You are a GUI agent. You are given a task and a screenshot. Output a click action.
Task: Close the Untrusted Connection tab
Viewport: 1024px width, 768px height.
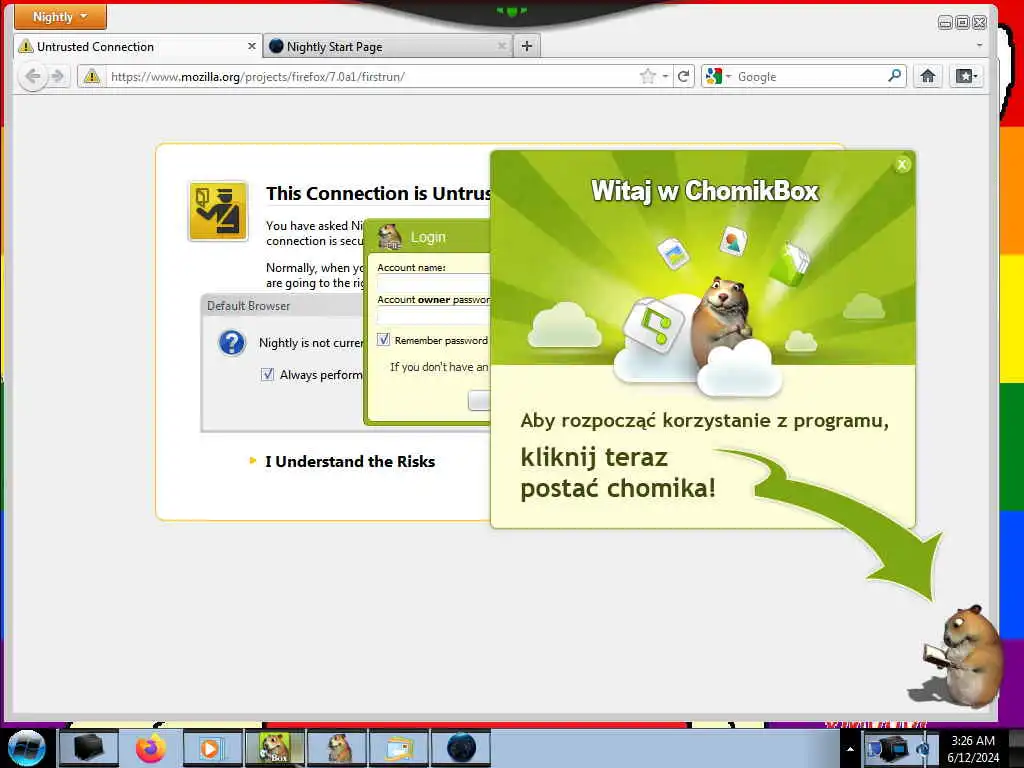(x=251, y=46)
